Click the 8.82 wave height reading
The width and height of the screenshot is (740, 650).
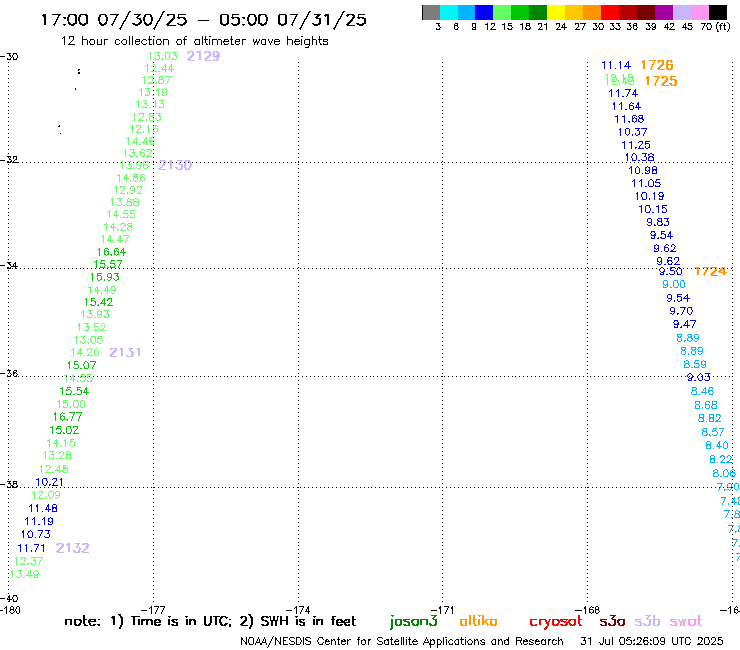tap(710, 418)
